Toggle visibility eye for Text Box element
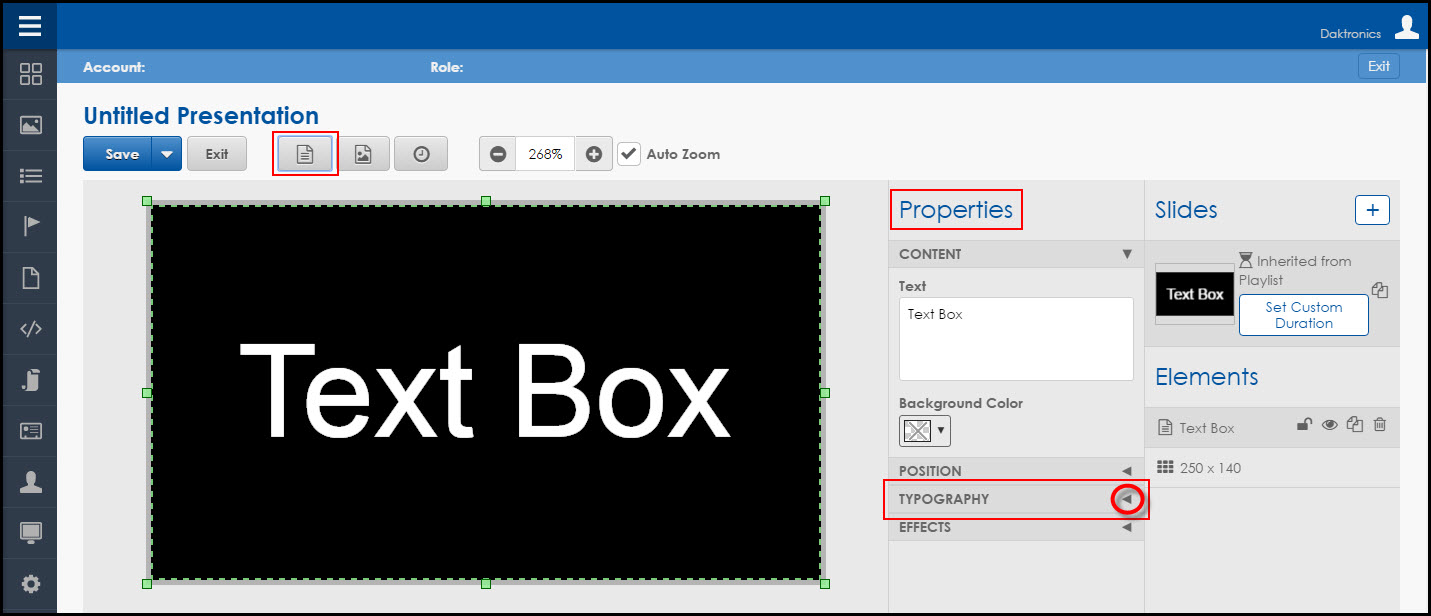This screenshot has width=1431, height=616. 1330,425
